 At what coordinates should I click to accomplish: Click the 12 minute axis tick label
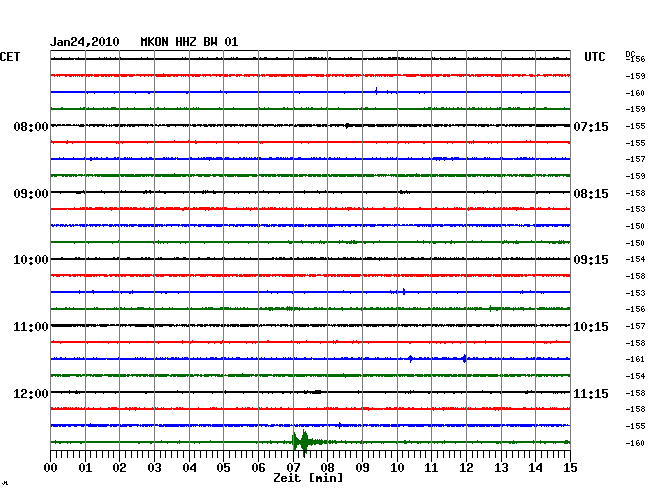click(466, 467)
